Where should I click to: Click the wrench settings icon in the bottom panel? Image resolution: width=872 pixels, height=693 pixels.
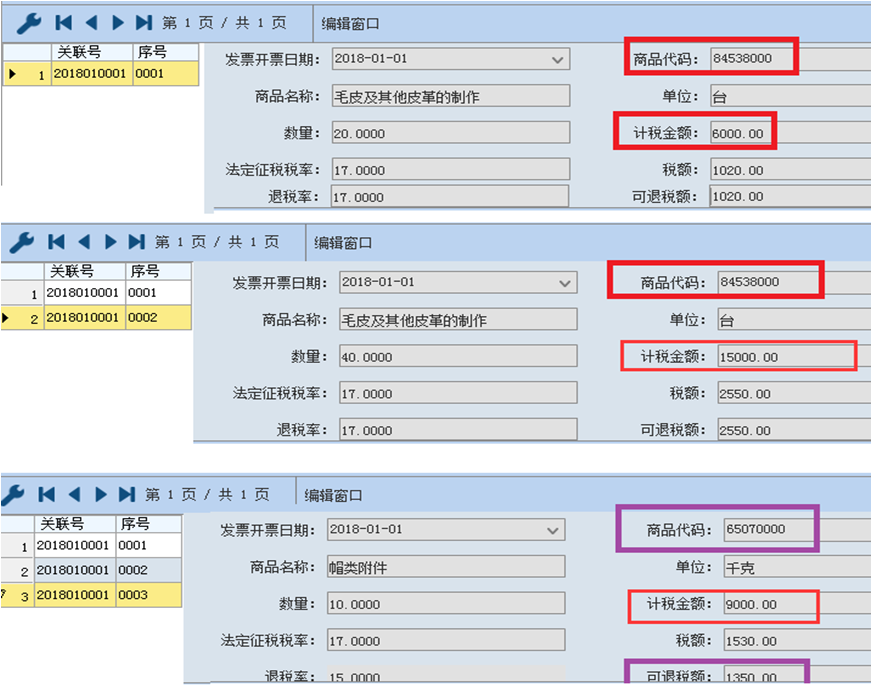tap(13, 494)
